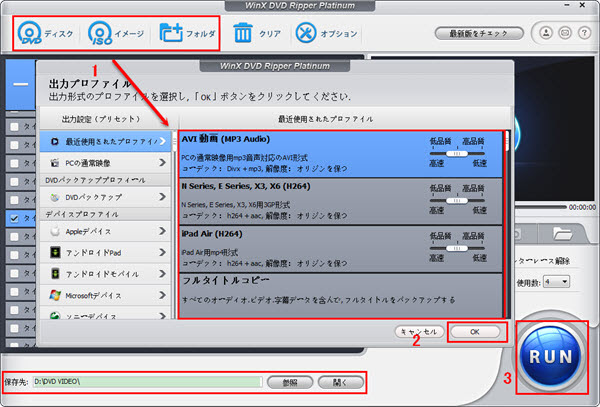This screenshot has width=600, height=407.
Task: Browse destination folder with 参照
Action: point(290,382)
